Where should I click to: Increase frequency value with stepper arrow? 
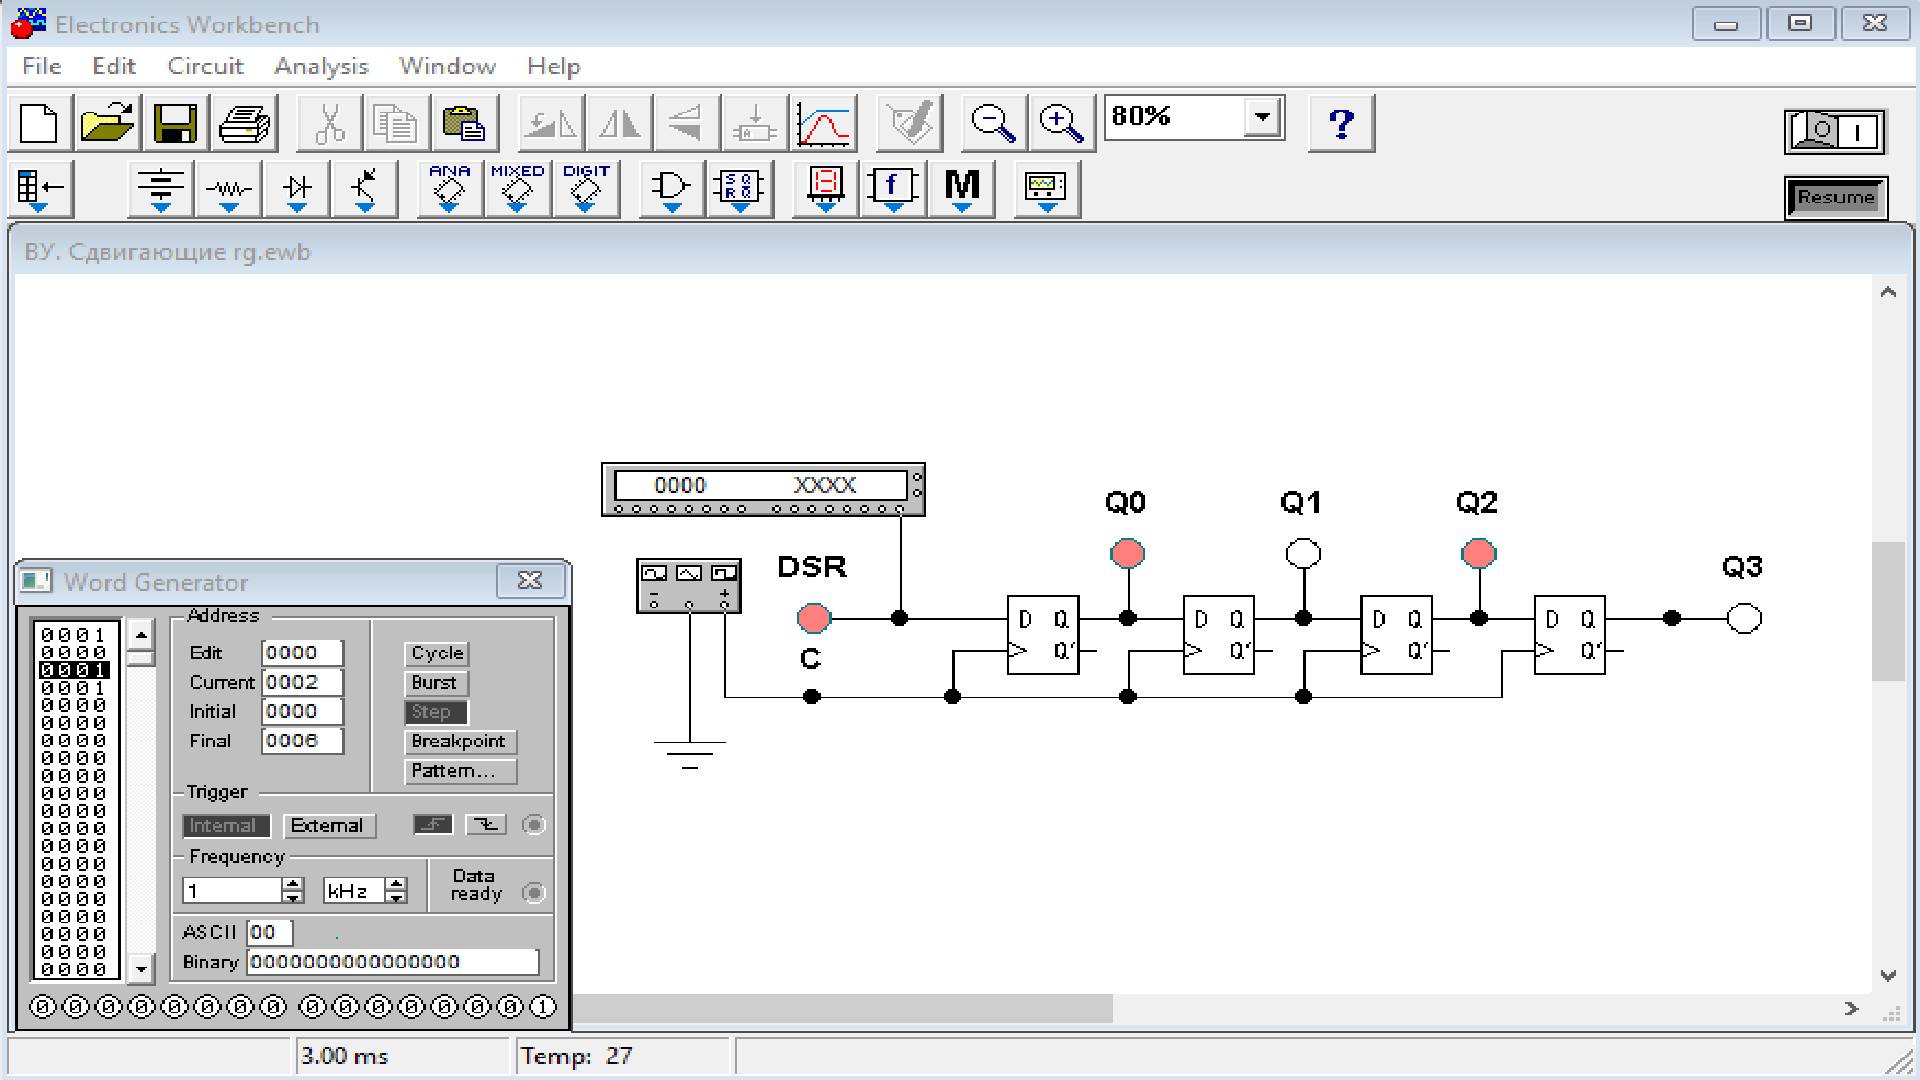293,884
